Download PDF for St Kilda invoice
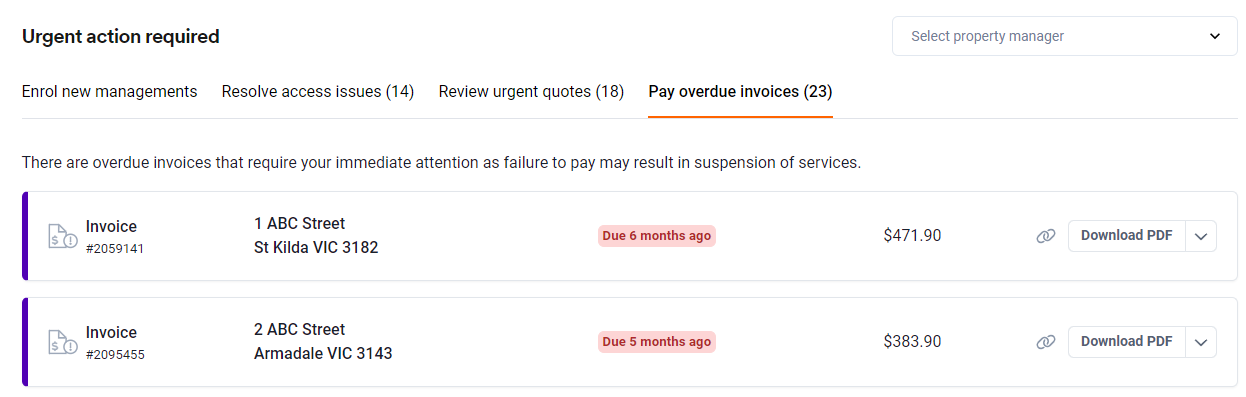The height and width of the screenshot is (397, 1246). (x=1127, y=236)
